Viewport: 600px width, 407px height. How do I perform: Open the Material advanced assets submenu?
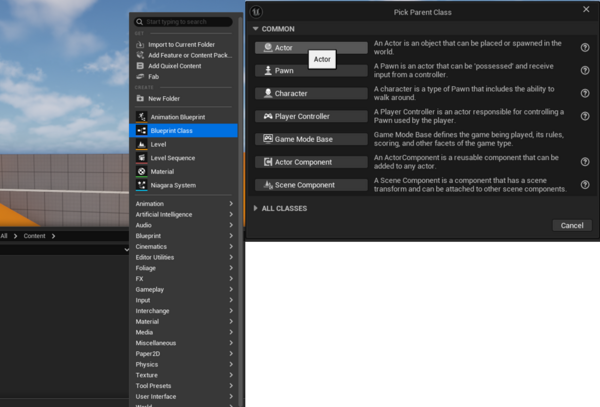tap(184, 322)
